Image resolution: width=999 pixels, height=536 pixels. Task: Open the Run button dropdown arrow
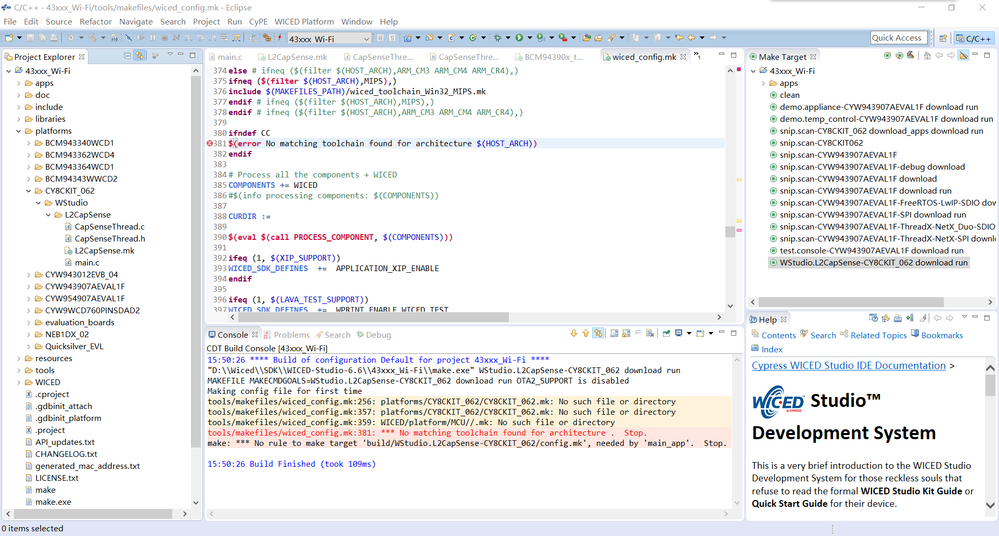pos(529,38)
